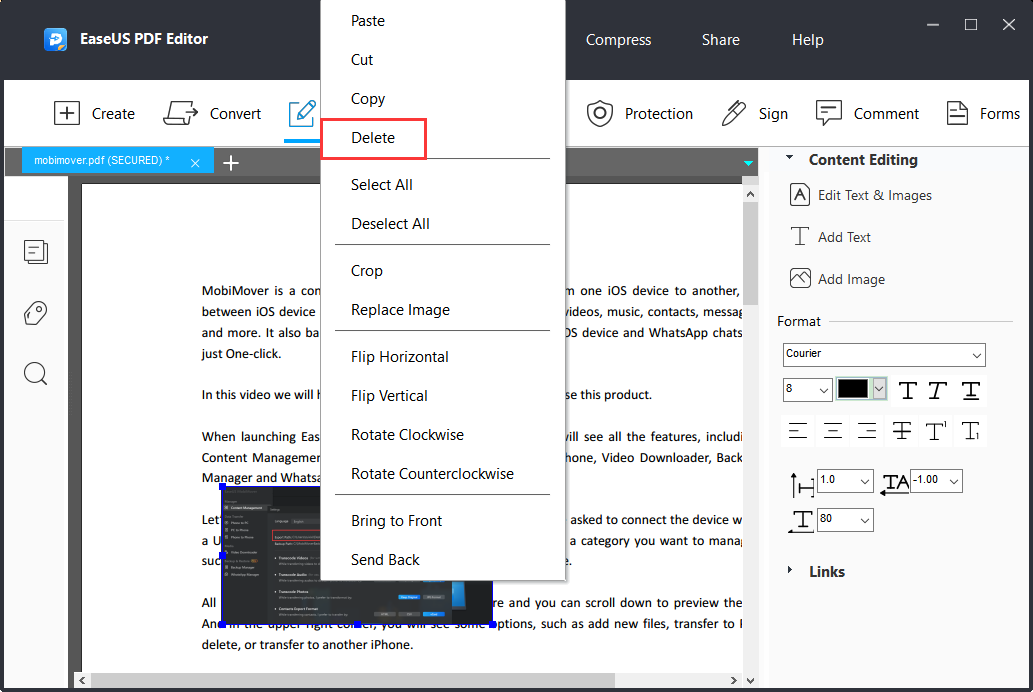Click the Edit Text & Images icon
This screenshot has width=1033, height=692.
click(800, 195)
